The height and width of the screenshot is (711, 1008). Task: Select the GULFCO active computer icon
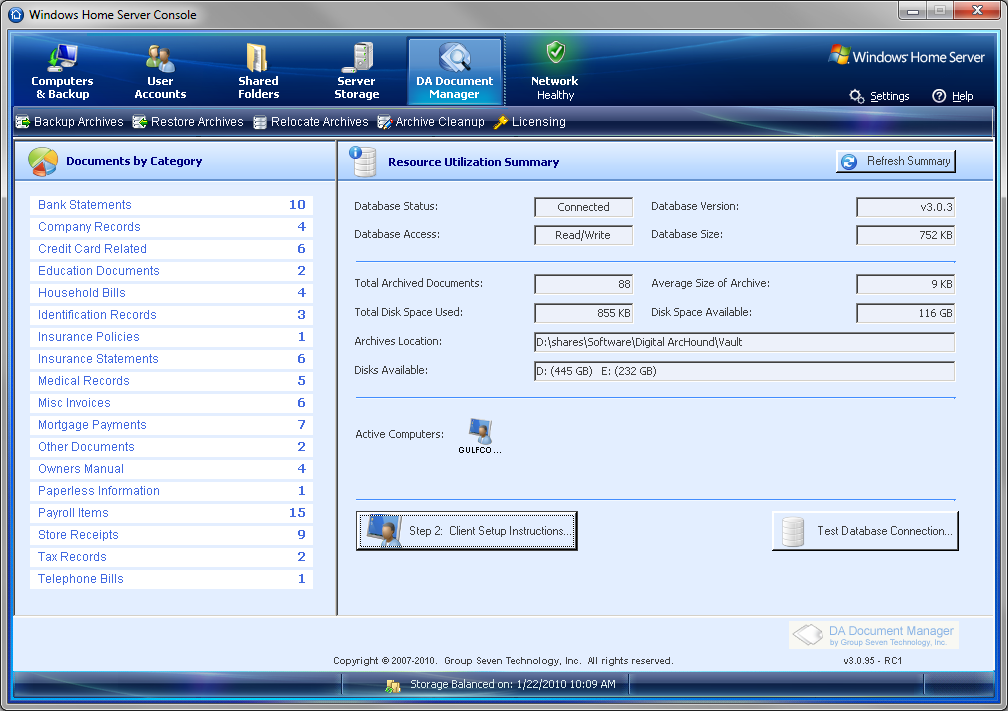coord(480,431)
